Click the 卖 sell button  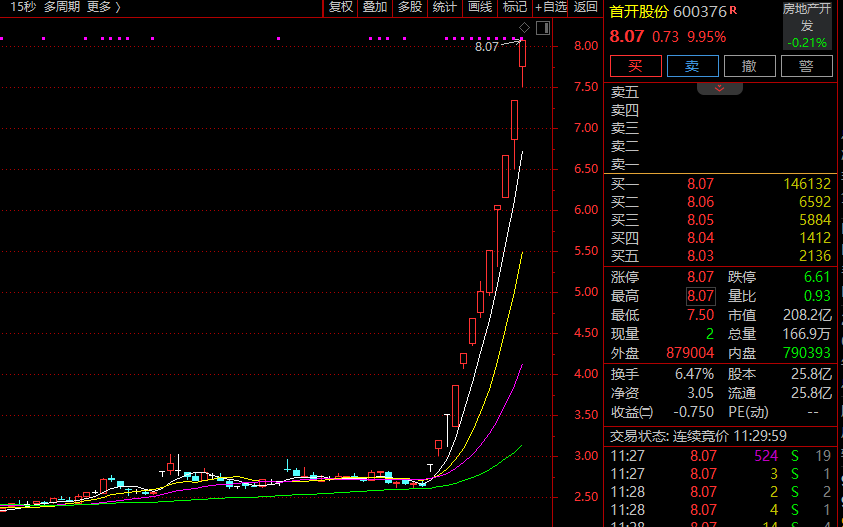coord(692,66)
